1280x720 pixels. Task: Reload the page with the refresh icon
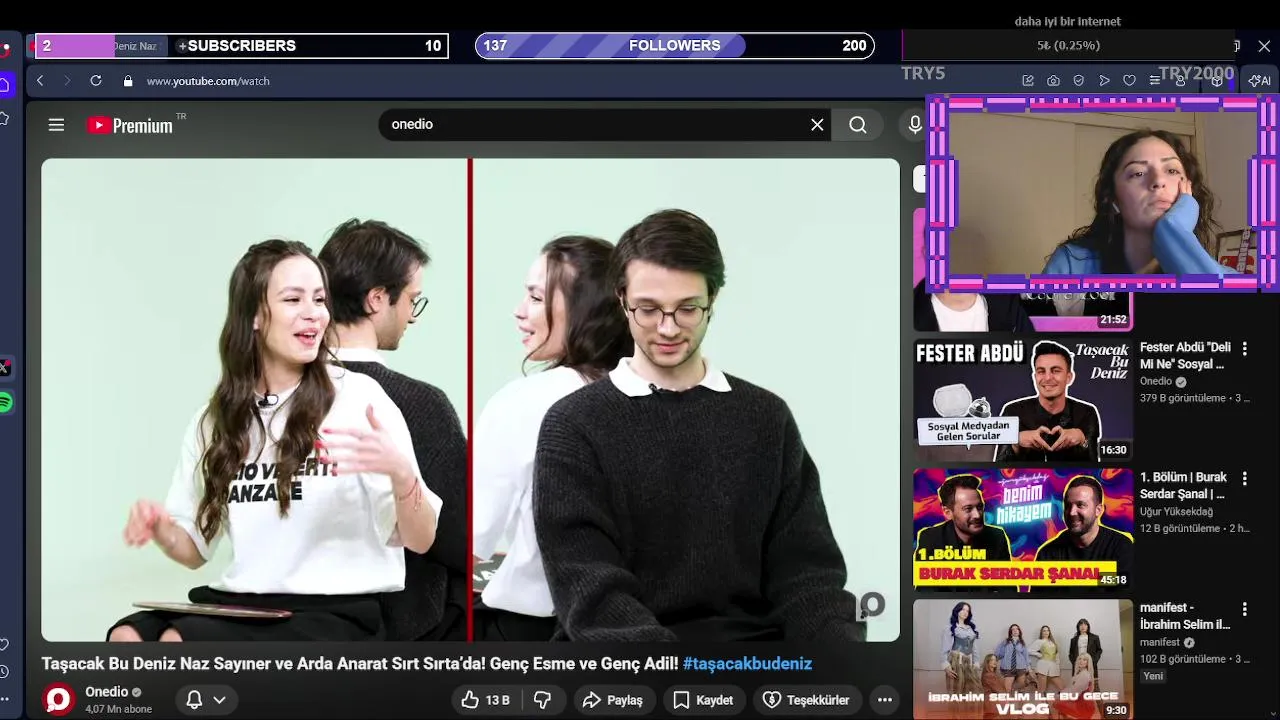96,81
